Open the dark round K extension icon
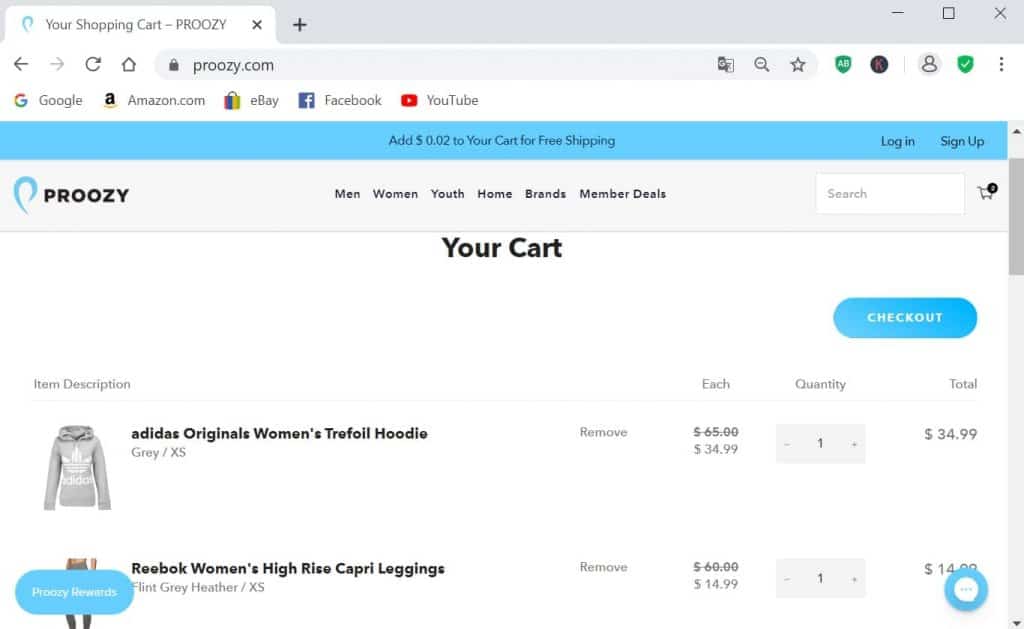 pos(879,64)
